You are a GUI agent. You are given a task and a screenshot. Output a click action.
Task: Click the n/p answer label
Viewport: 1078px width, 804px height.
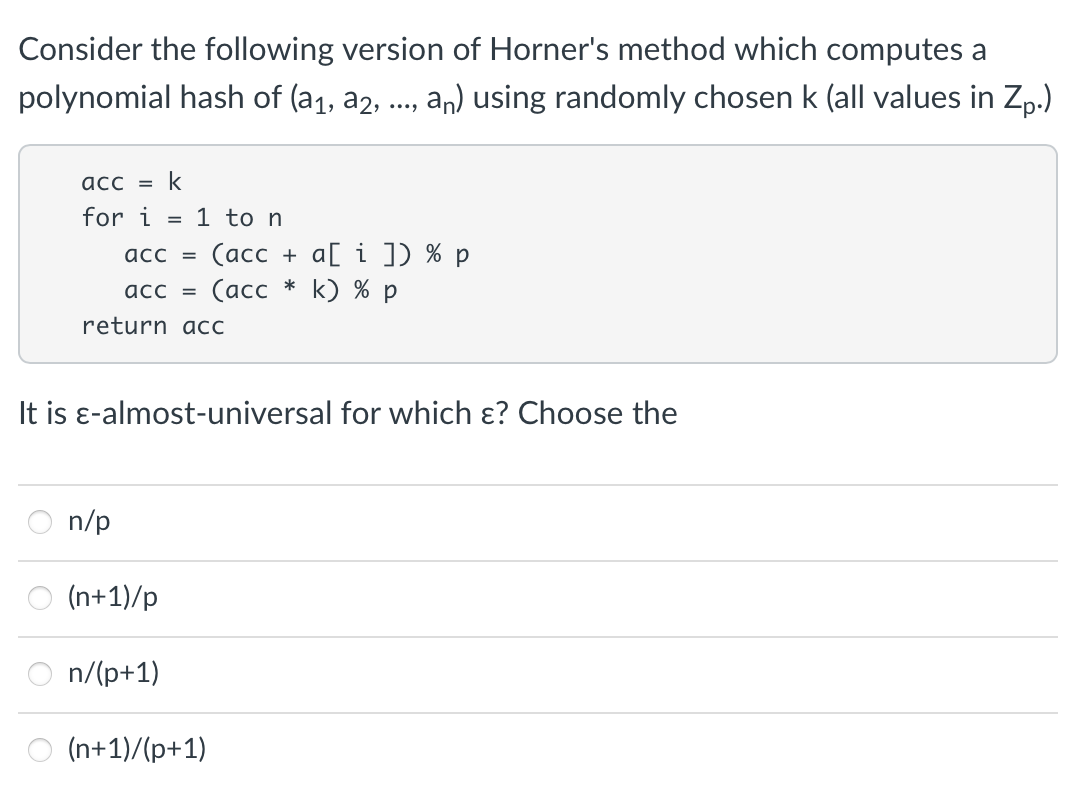pyautogui.click(x=85, y=521)
